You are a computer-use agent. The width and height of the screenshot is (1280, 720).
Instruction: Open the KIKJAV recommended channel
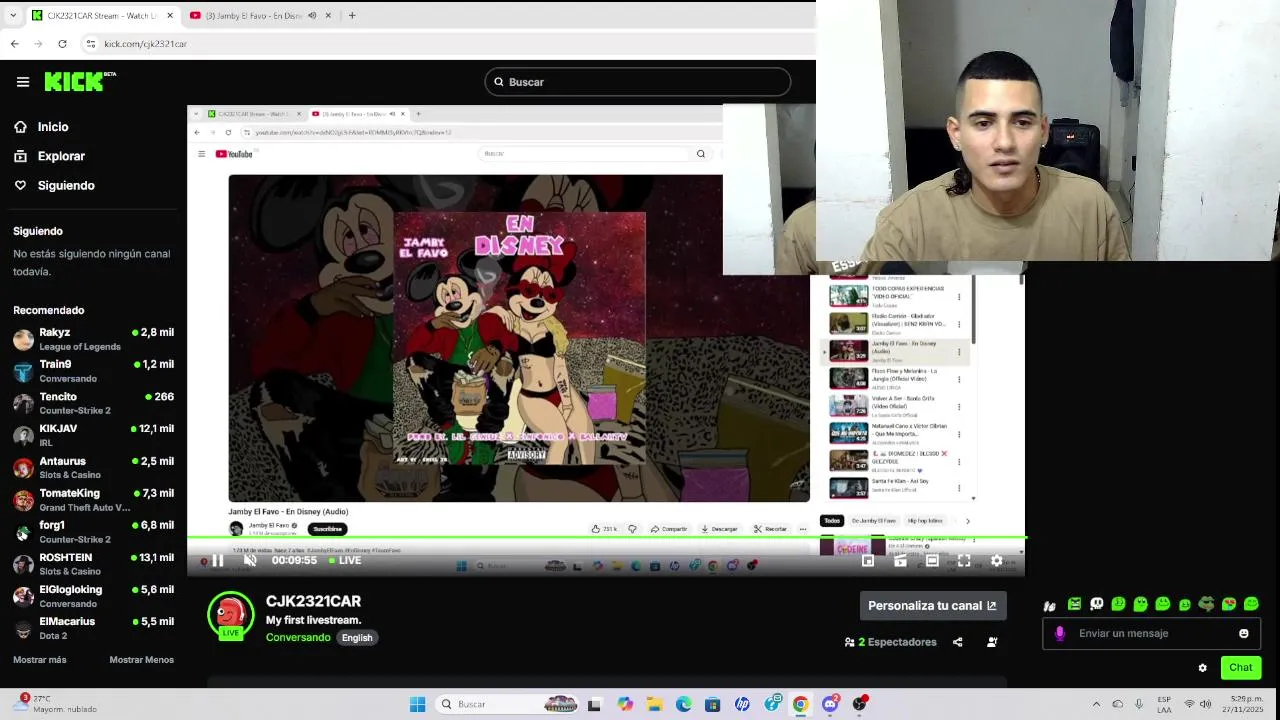coord(93,435)
